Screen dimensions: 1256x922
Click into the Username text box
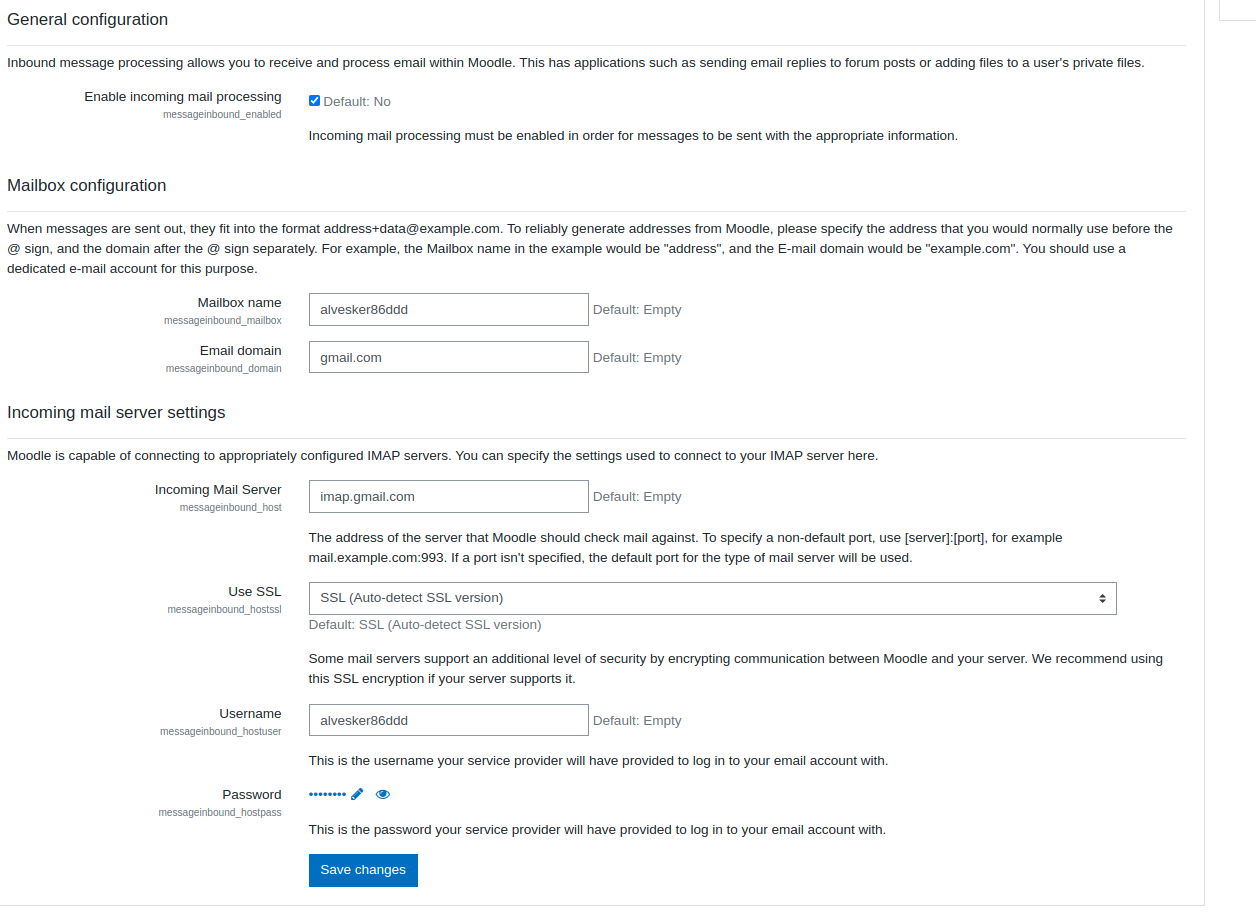coord(448,720)
